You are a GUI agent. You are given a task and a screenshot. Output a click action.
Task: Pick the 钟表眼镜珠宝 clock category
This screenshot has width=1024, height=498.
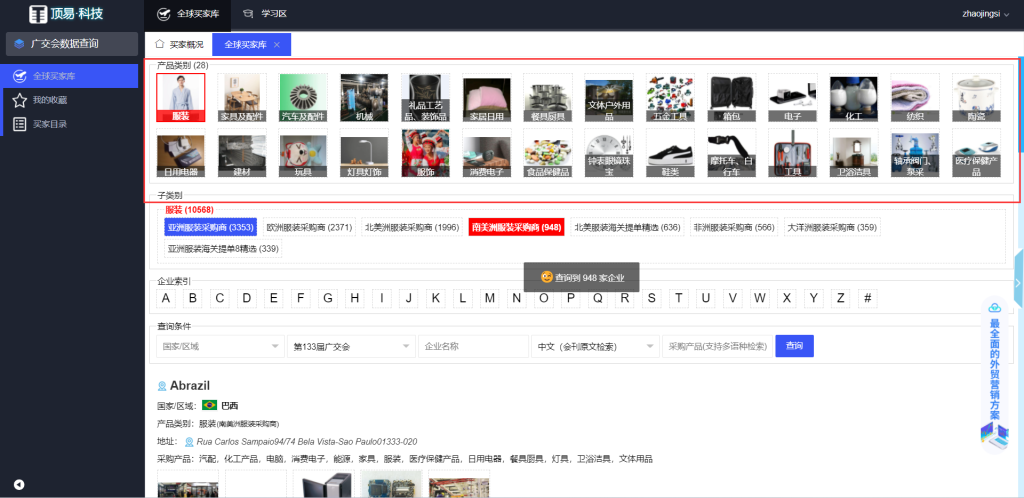click(x=609, y=152)
